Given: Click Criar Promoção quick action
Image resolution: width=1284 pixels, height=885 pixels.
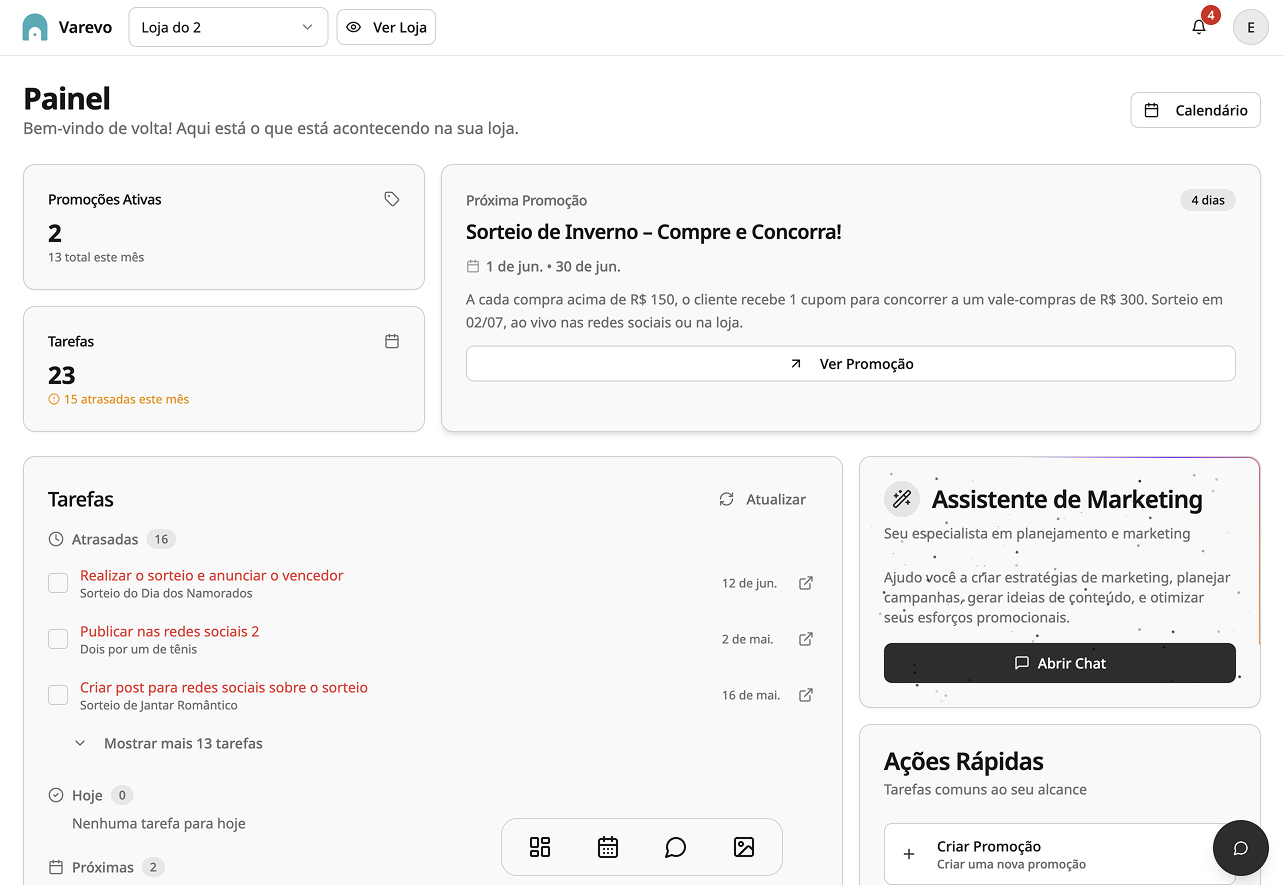Looking at the screenshot, I should click(1060, 854).
